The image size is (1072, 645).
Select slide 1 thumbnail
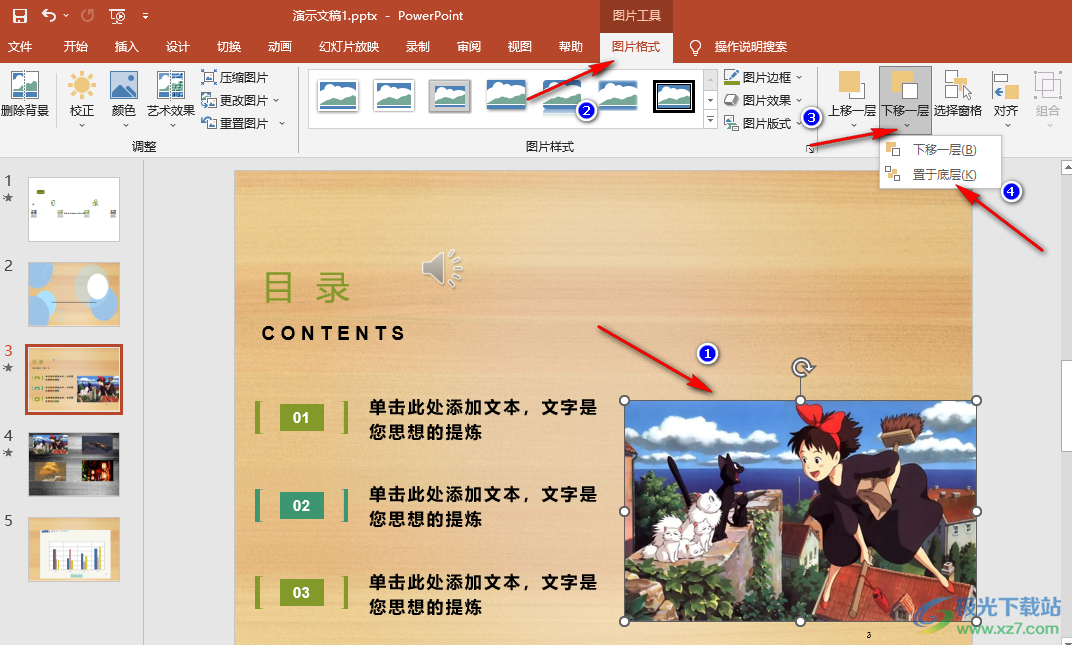point(74,209)
